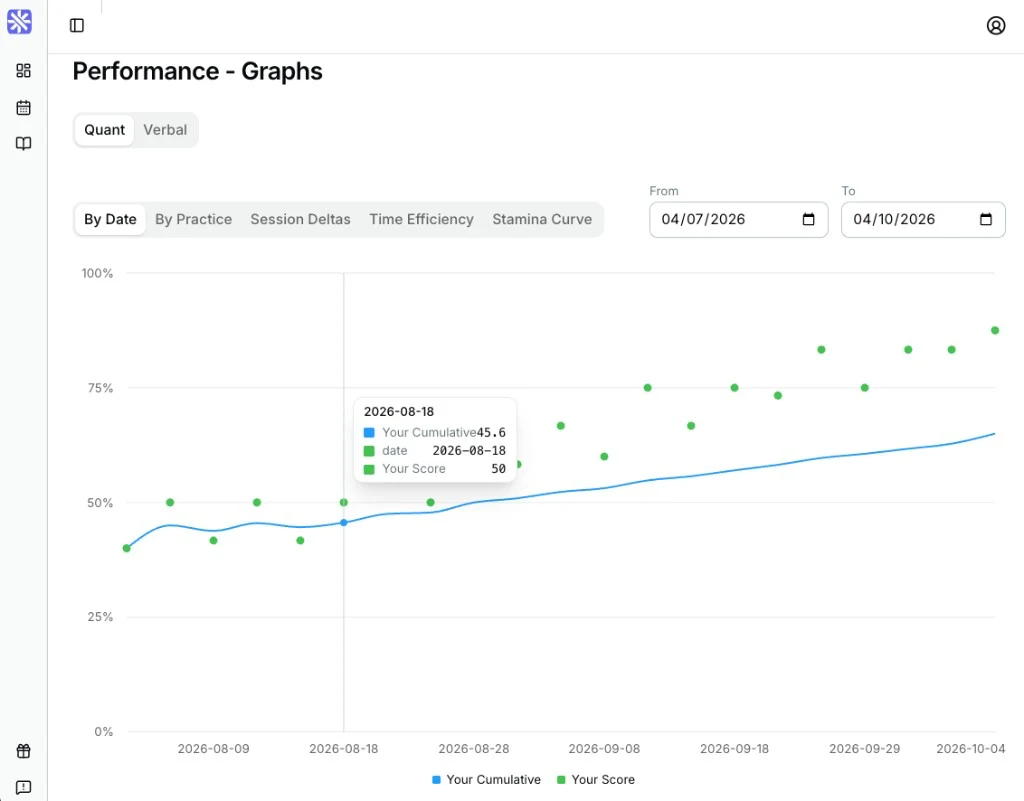Switch to the Verbal tab
The width and height of the screenshot is (1024, 801).
pos(165,130)
